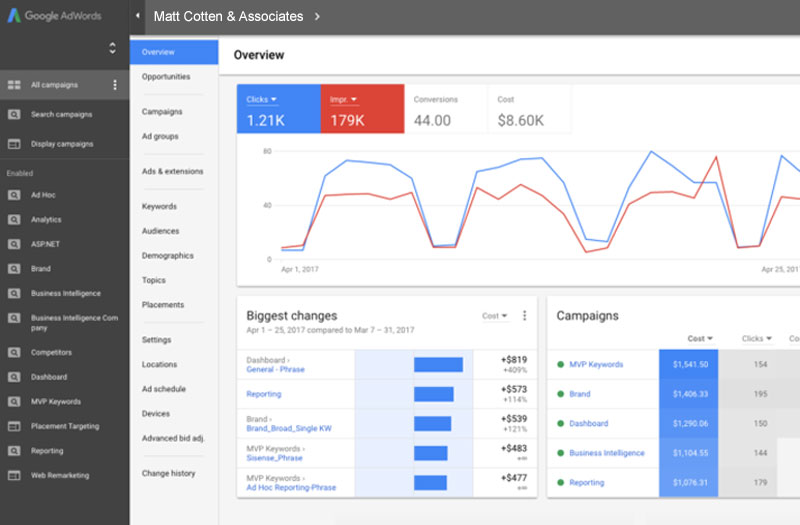Open the Opportunities page
The width and height of the screenshot is (800, 525).
click(x=166, y=77)
